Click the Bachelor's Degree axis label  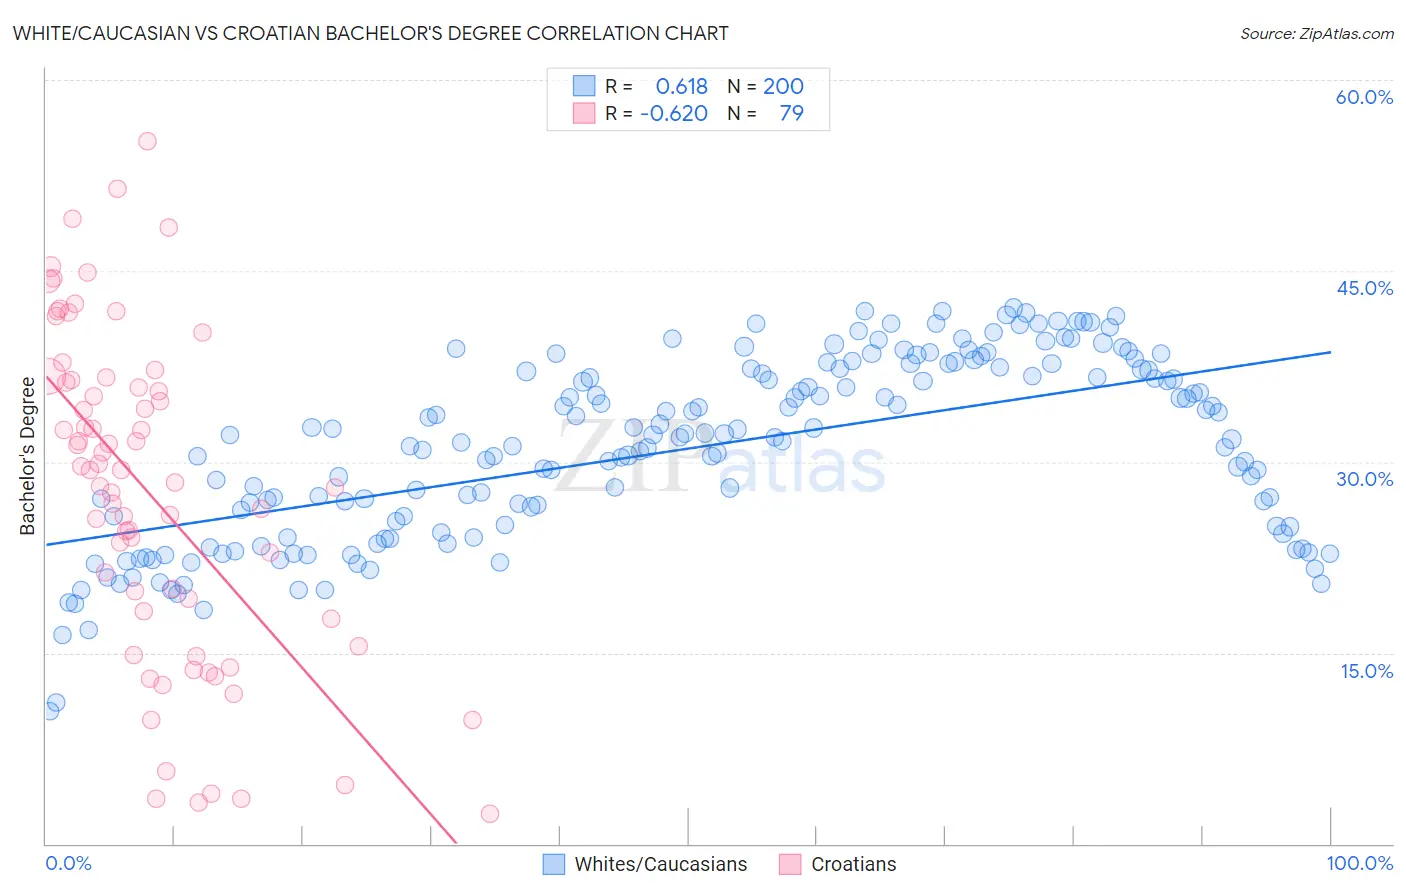(x=27, y=455)
